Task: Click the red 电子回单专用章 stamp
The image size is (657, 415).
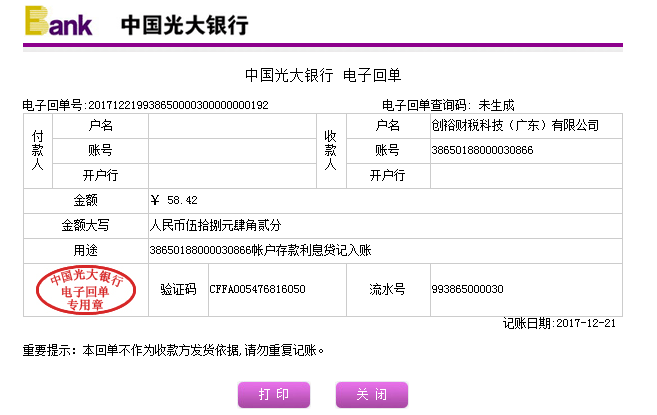Action: pos(86,290)
